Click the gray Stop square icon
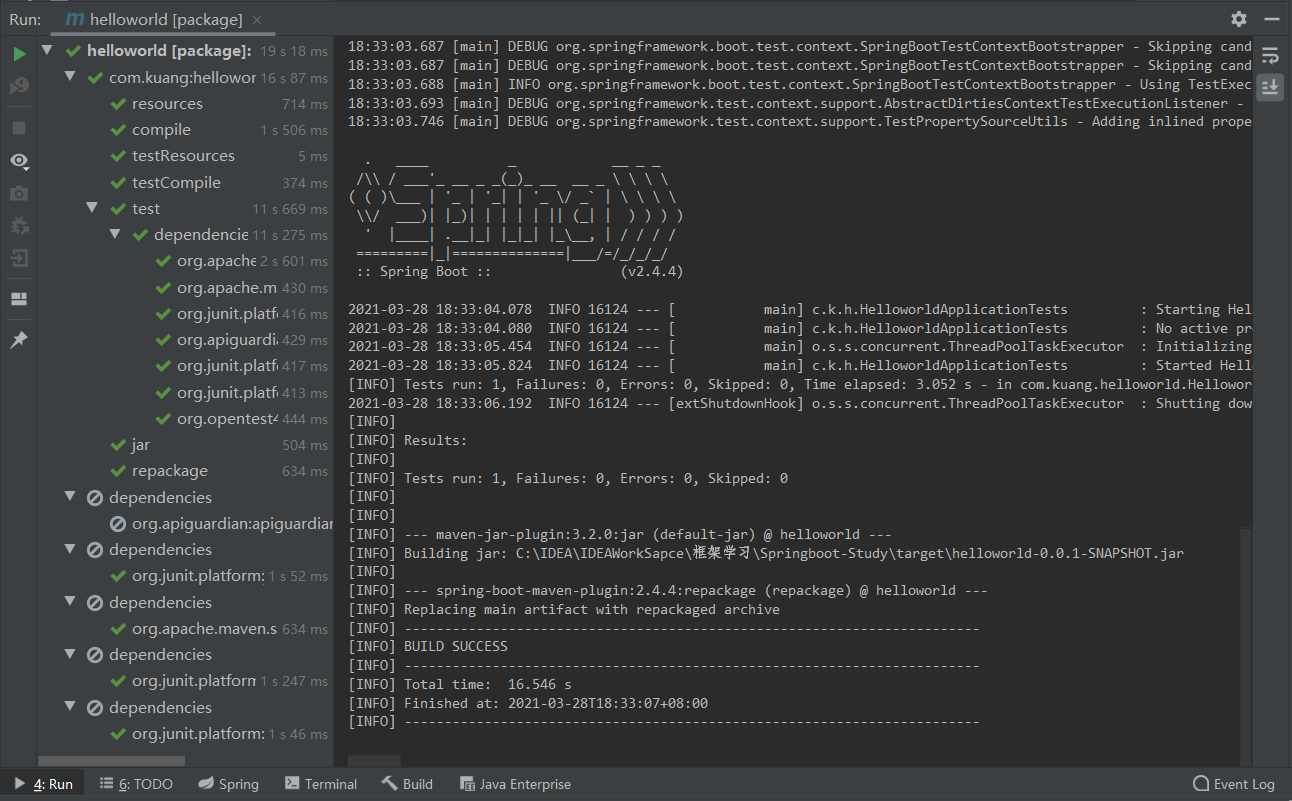The image size is (1292, 801). tap(19, 128)
